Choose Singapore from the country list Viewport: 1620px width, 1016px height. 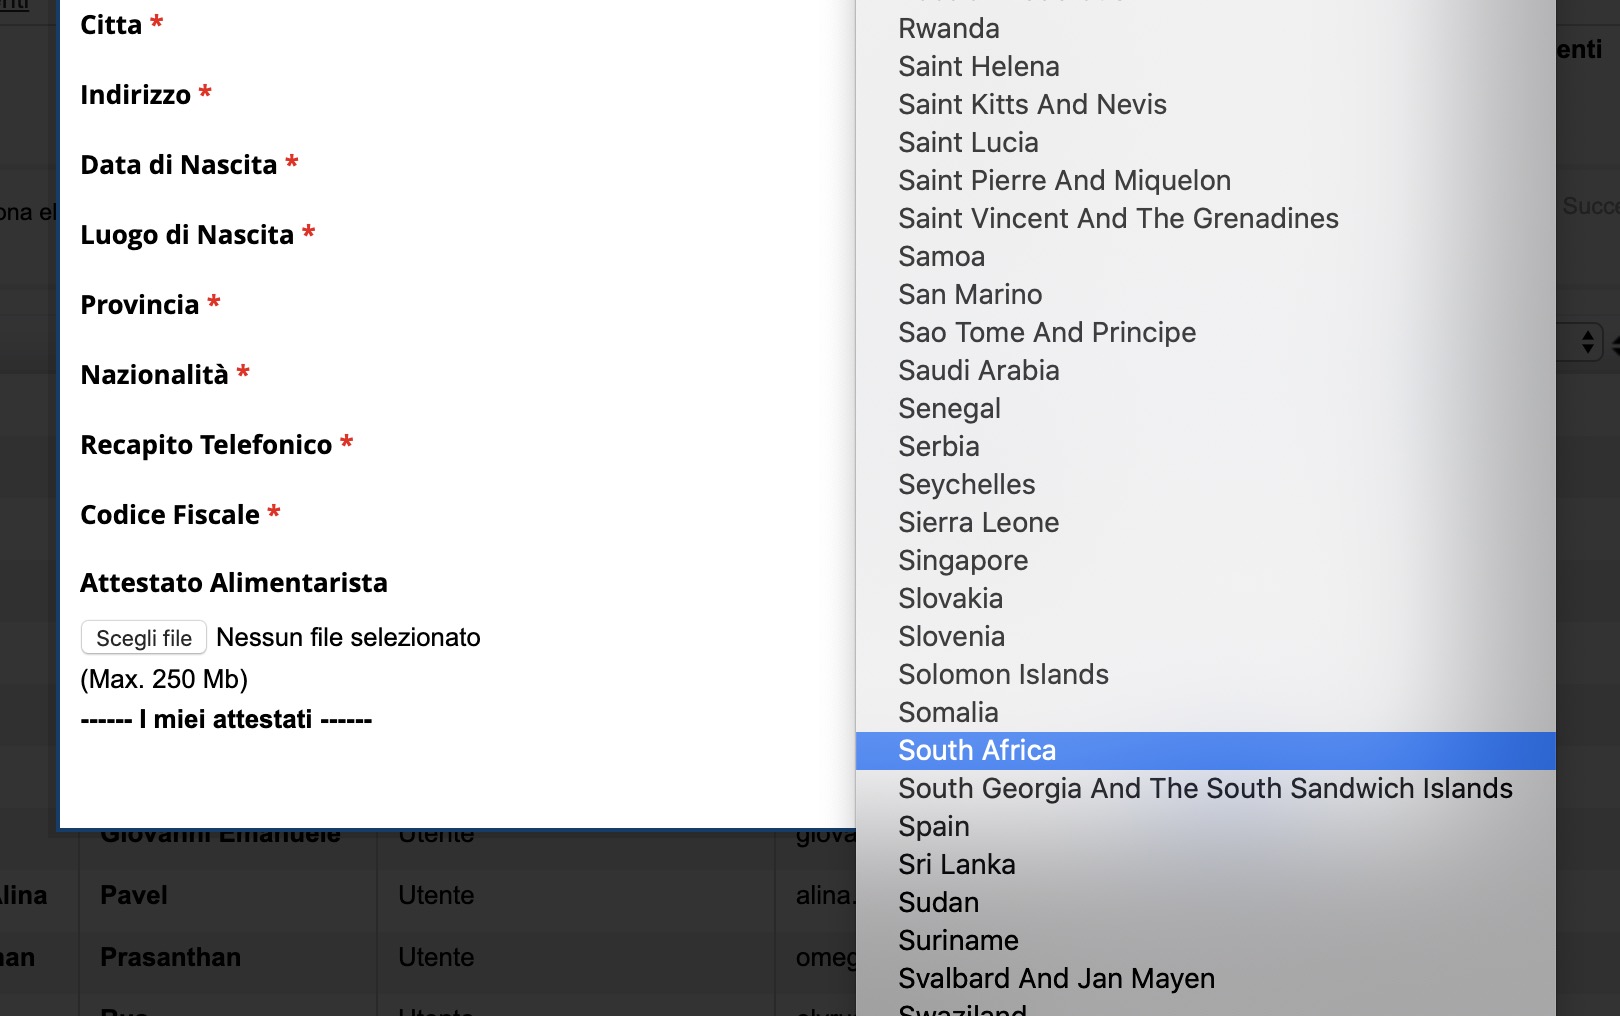(962, 561)
